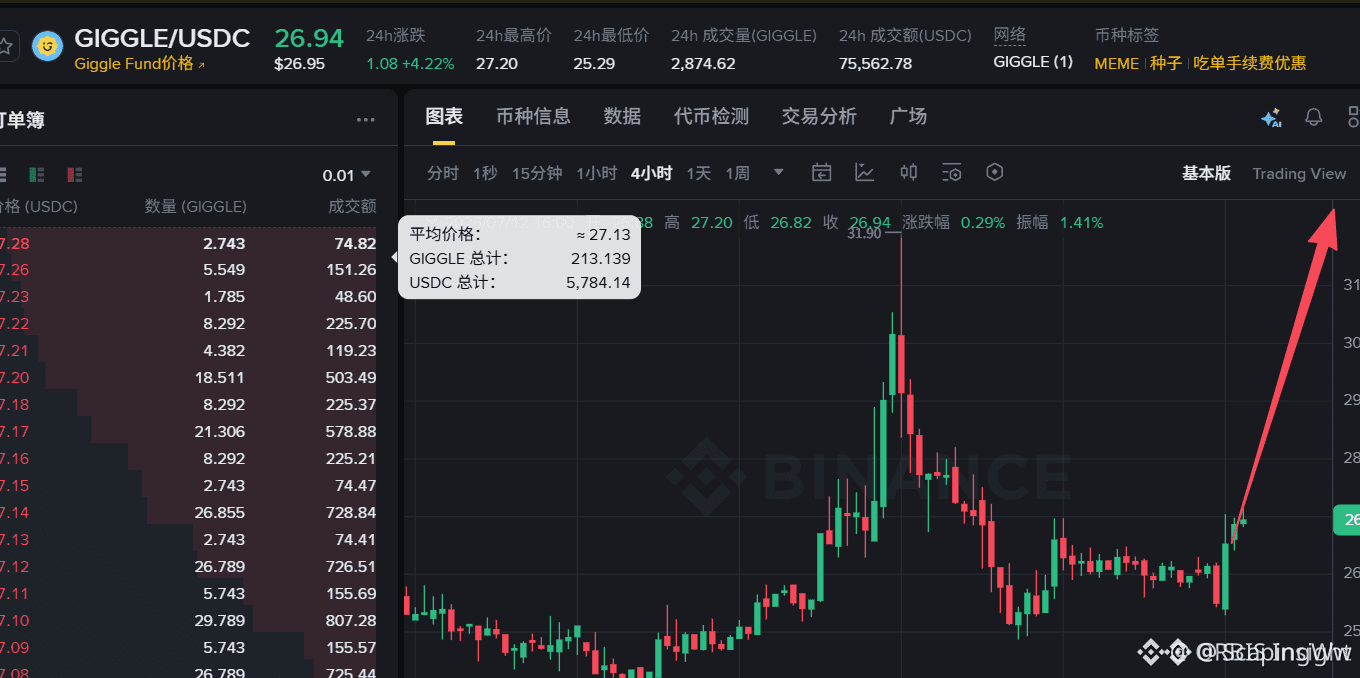1360x678 pixels.
Task: Open the AI assistant sparkle icon
Action: point(1271,118)
